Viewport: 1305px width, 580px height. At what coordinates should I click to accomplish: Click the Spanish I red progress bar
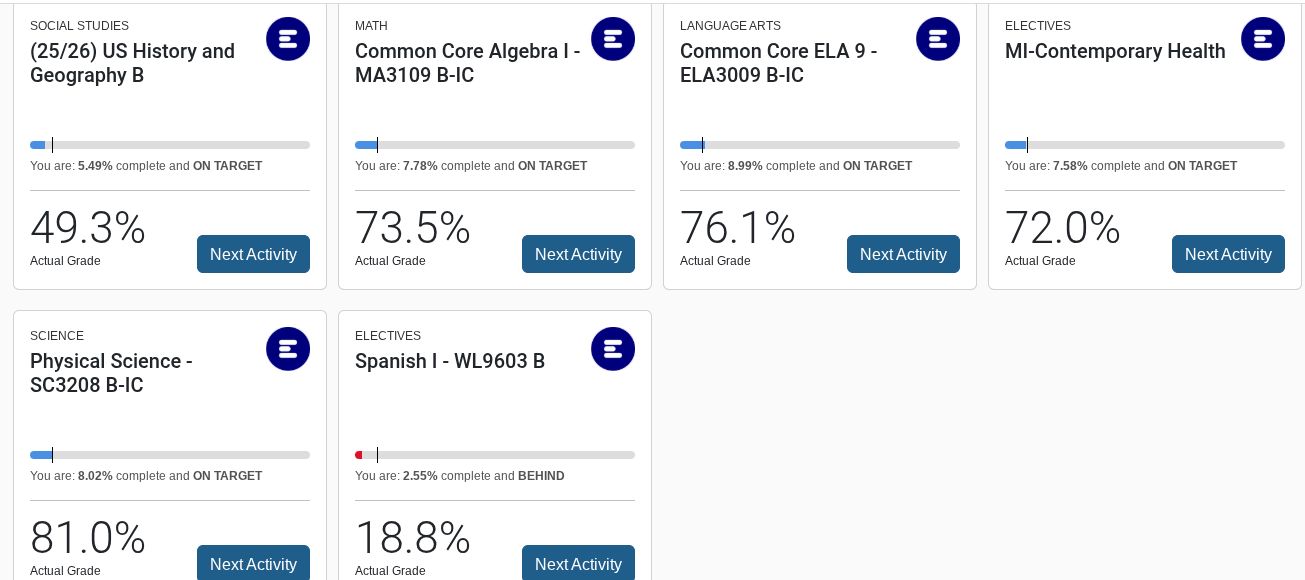click(x=494, y=455)
